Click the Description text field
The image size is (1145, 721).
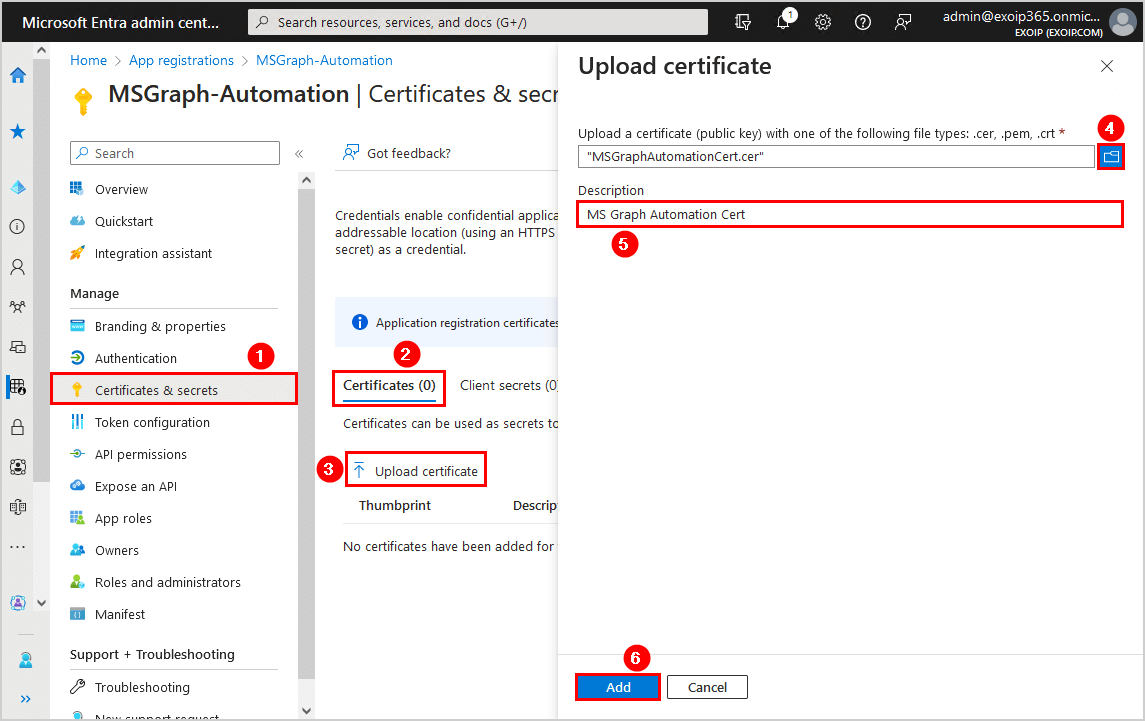(x=850, y=214)
